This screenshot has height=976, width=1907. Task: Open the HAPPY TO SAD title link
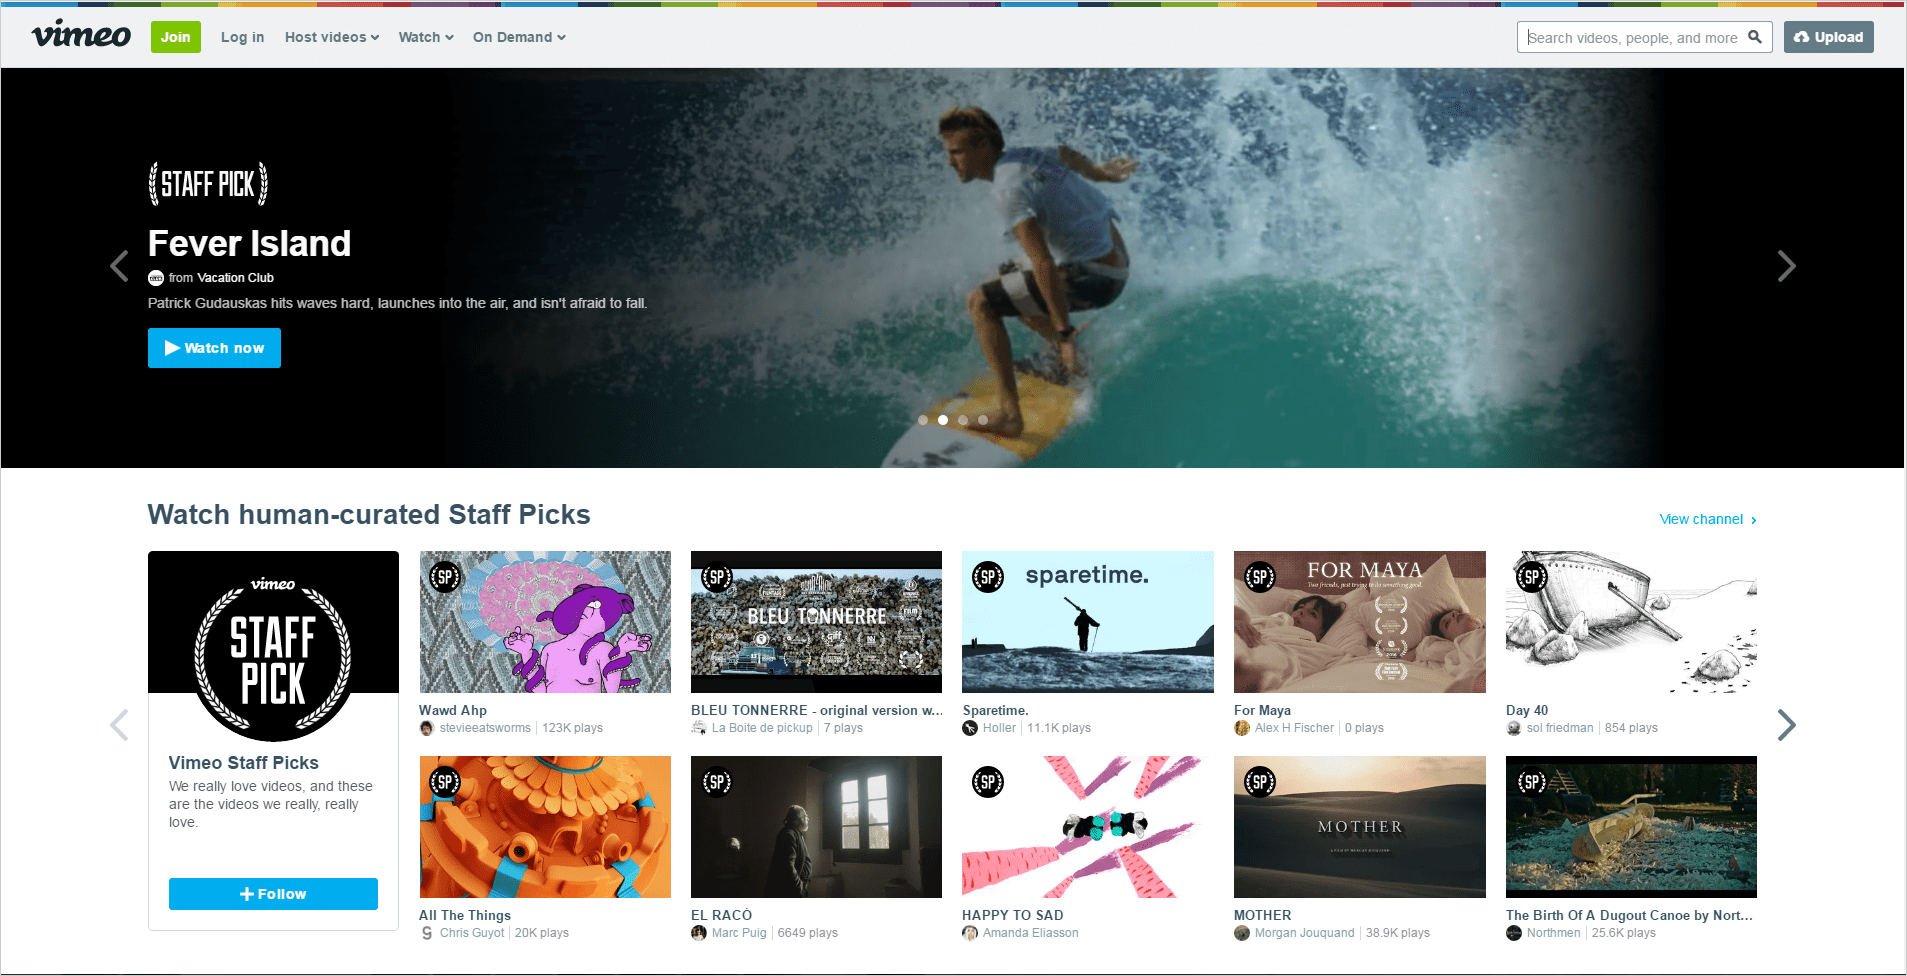pyautogui.click(x=1013, y=915)
